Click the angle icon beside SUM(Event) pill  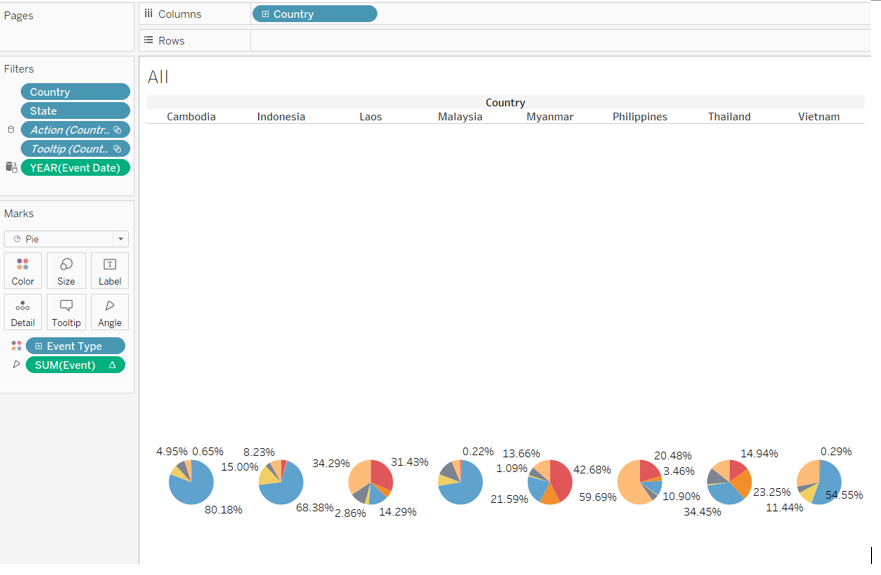click(x=16, y=365)
